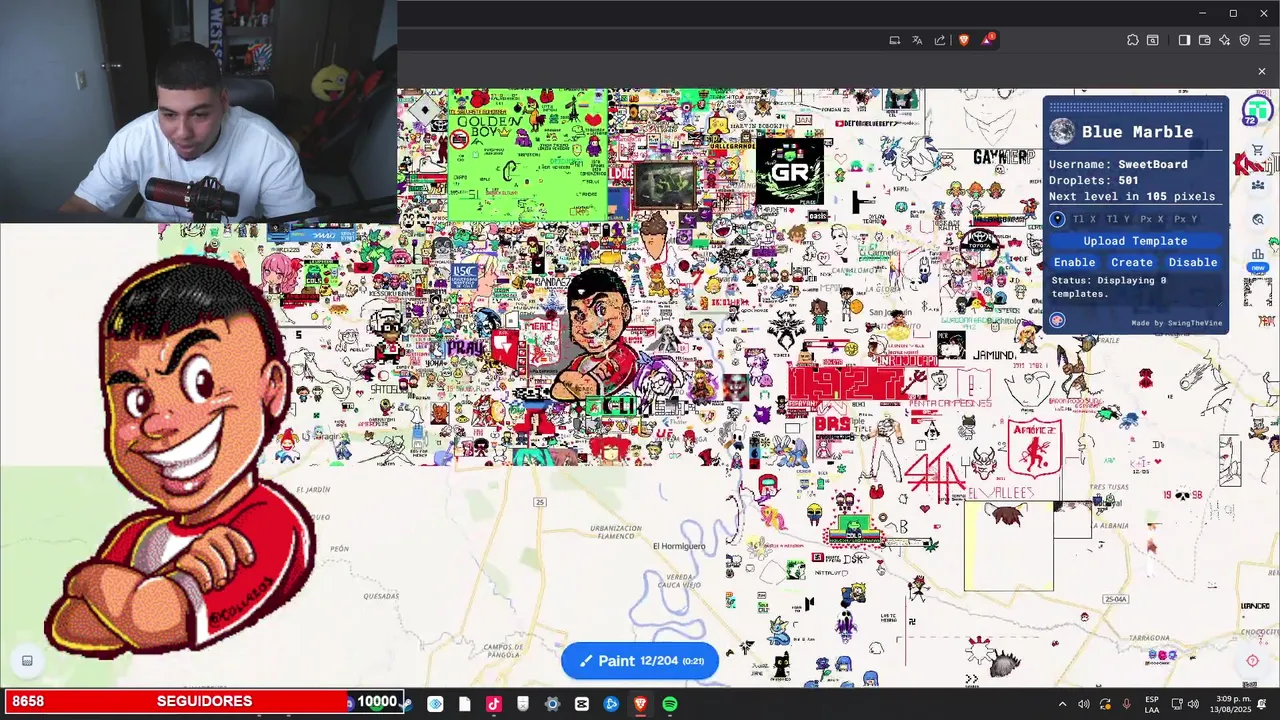Screen dimensions: 1280x720
Task: Click the red location target icon on the map
Action: (x=1252, y=660)
